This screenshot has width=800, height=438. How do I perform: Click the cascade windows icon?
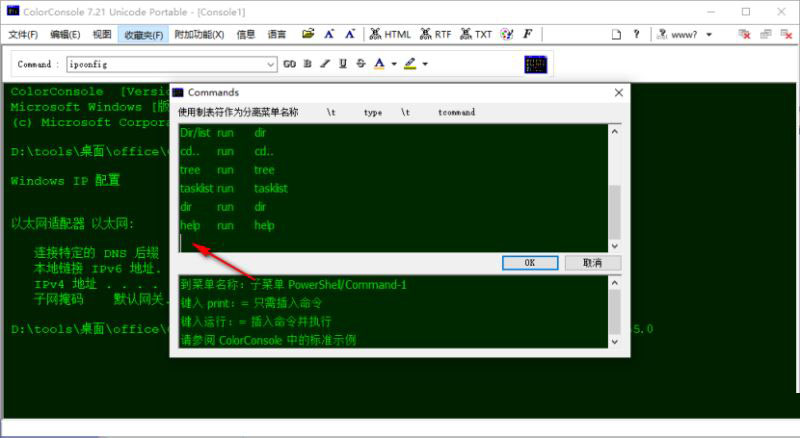766,35
